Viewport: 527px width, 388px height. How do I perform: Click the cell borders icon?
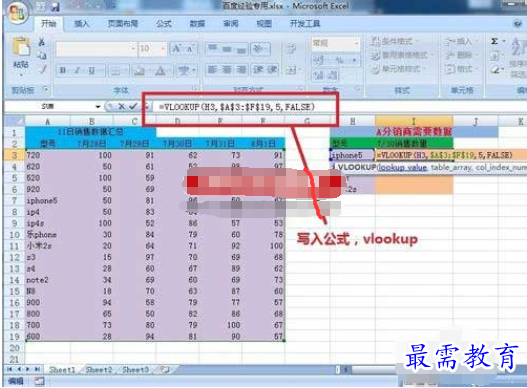coord(115,71)
